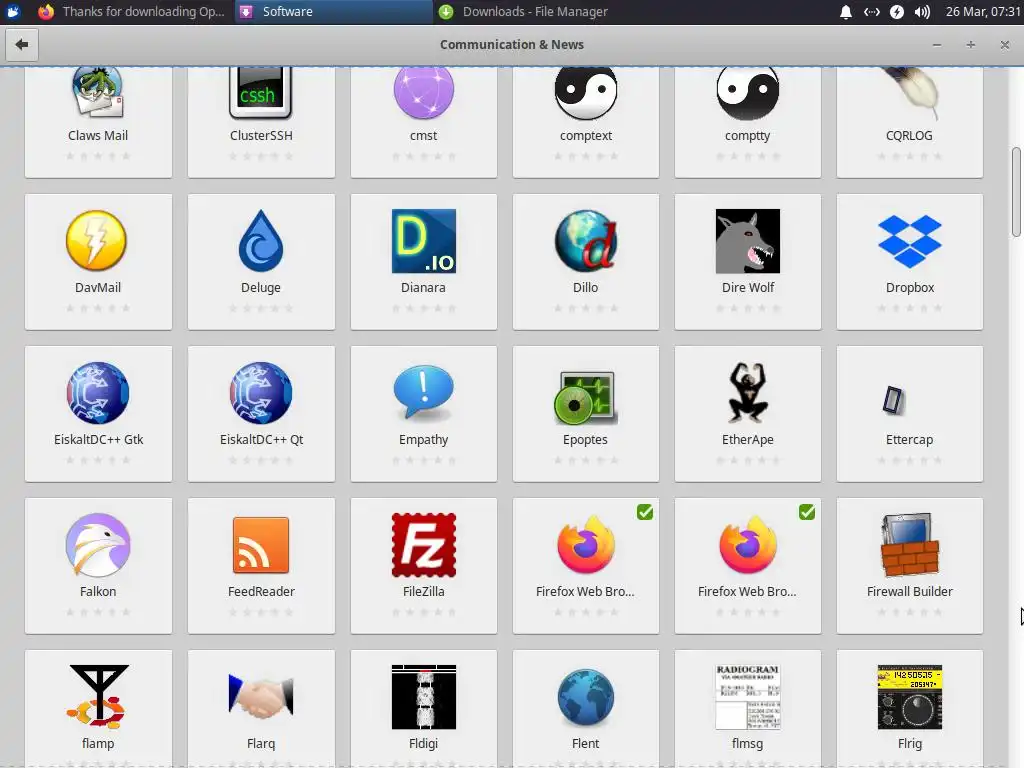This screenshot has width=1024, height=768.
Task: Open the Fldigi app icon
Action: pos(423,697)
